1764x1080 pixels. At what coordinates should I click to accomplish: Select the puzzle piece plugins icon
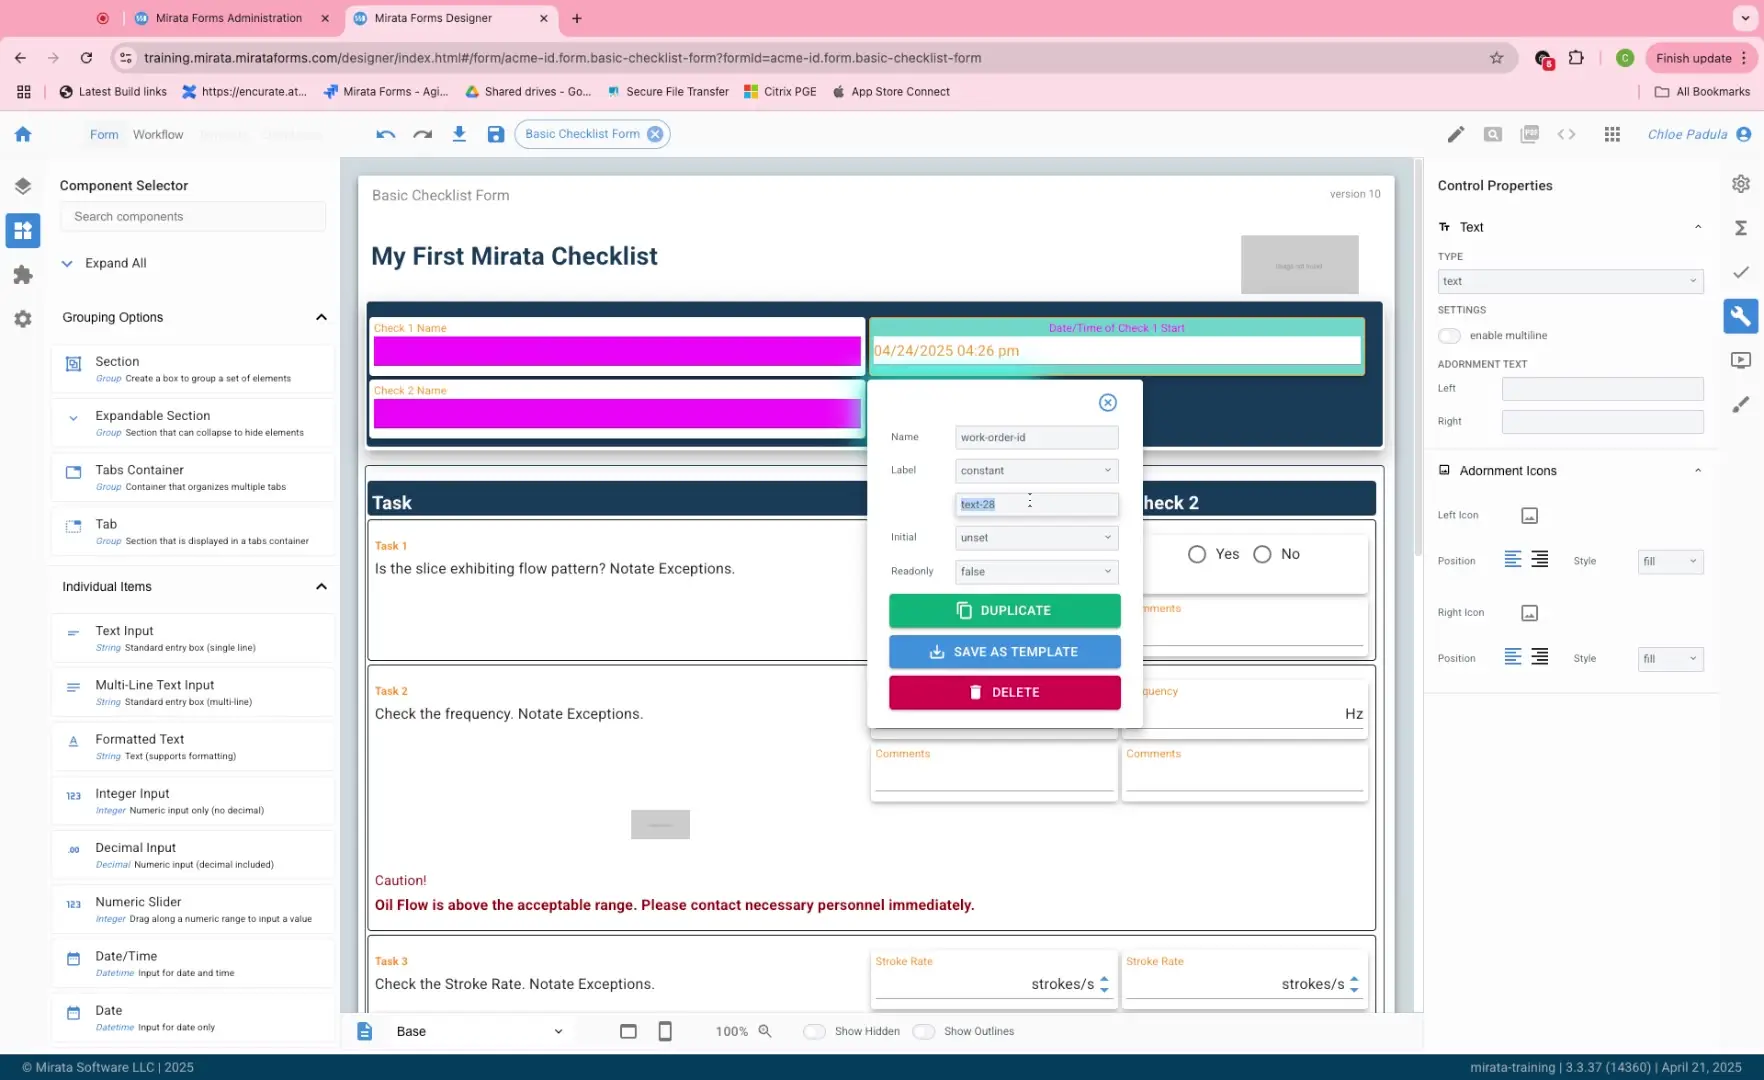(x=23, y=274)
